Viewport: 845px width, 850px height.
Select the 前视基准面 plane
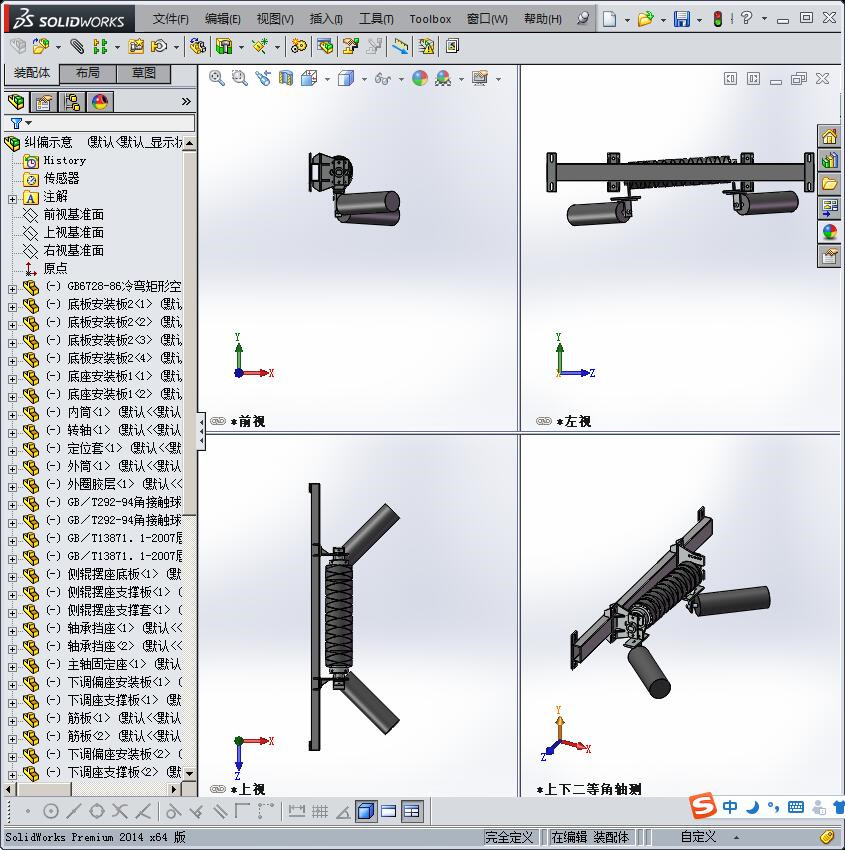tap(73, 215)
